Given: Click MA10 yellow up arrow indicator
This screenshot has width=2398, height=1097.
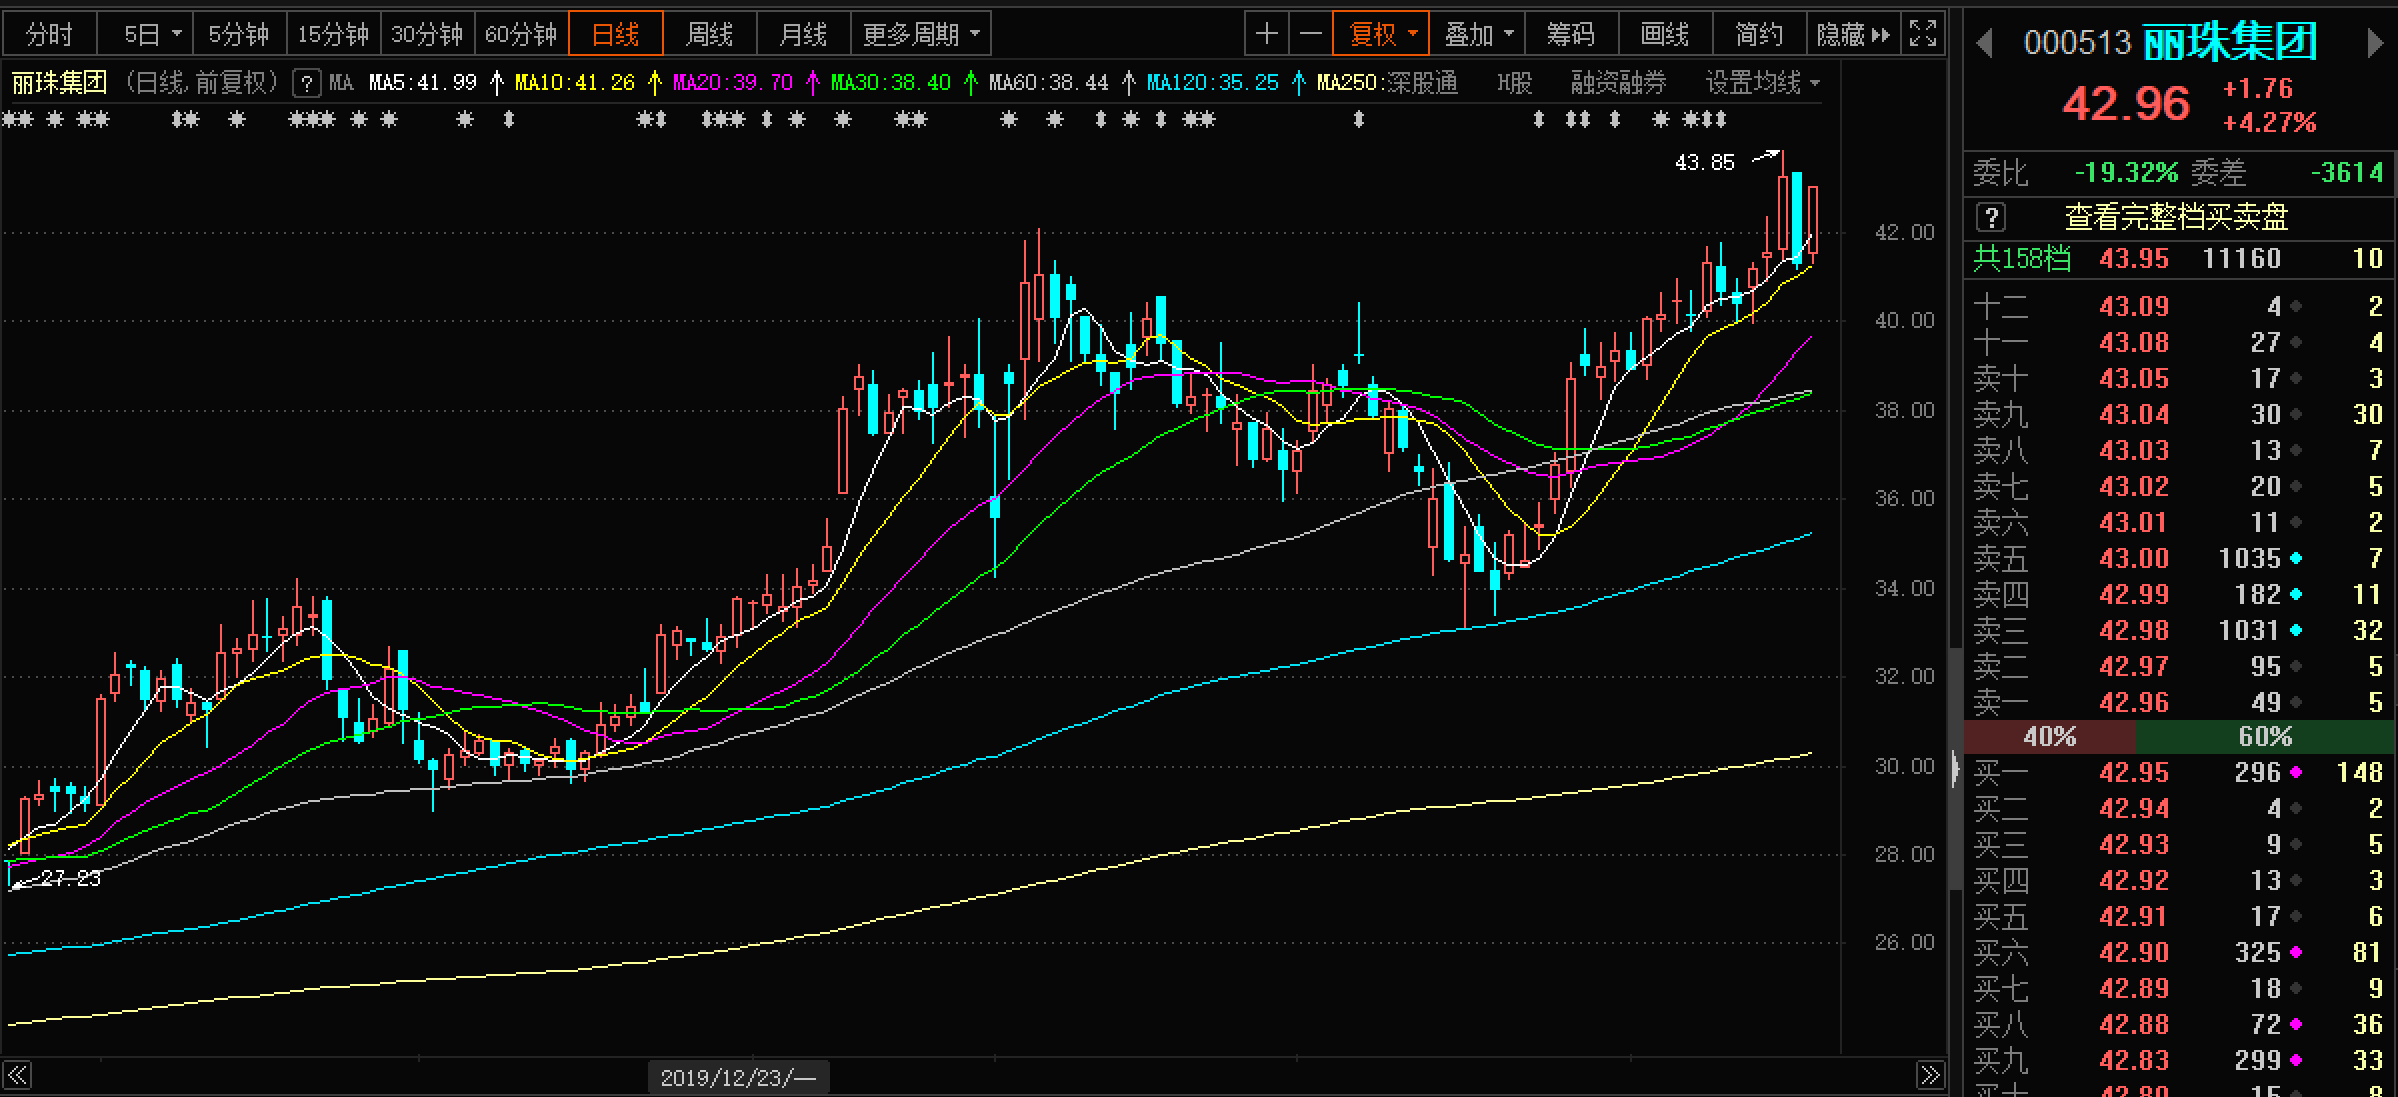Looking at the screenshot, I should 655,83.
